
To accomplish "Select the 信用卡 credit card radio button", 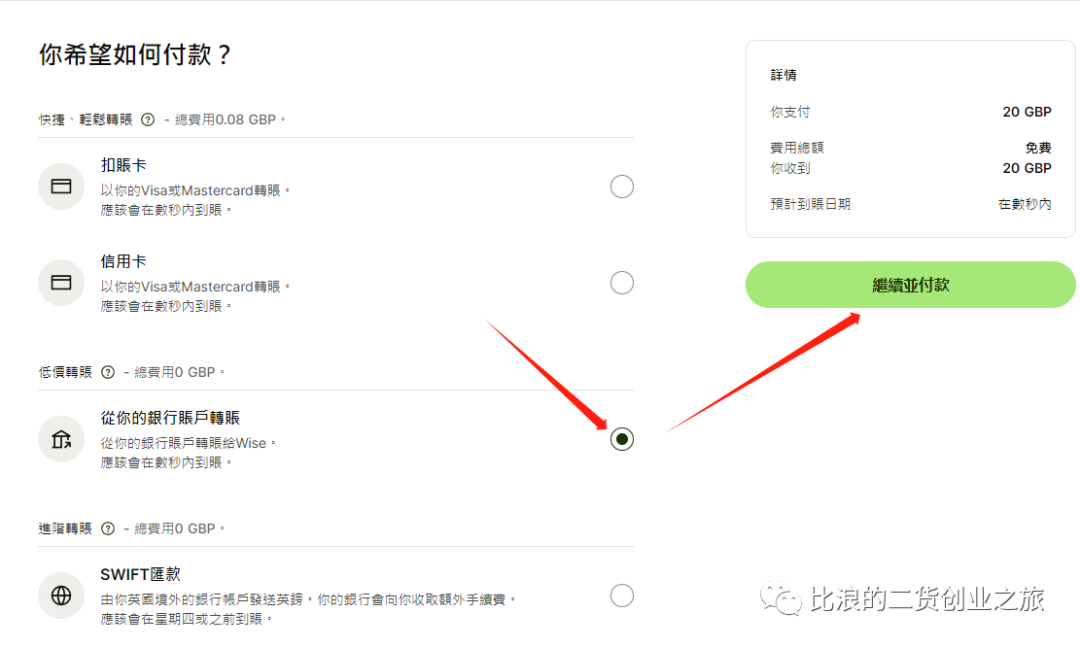I will point(621,283).
